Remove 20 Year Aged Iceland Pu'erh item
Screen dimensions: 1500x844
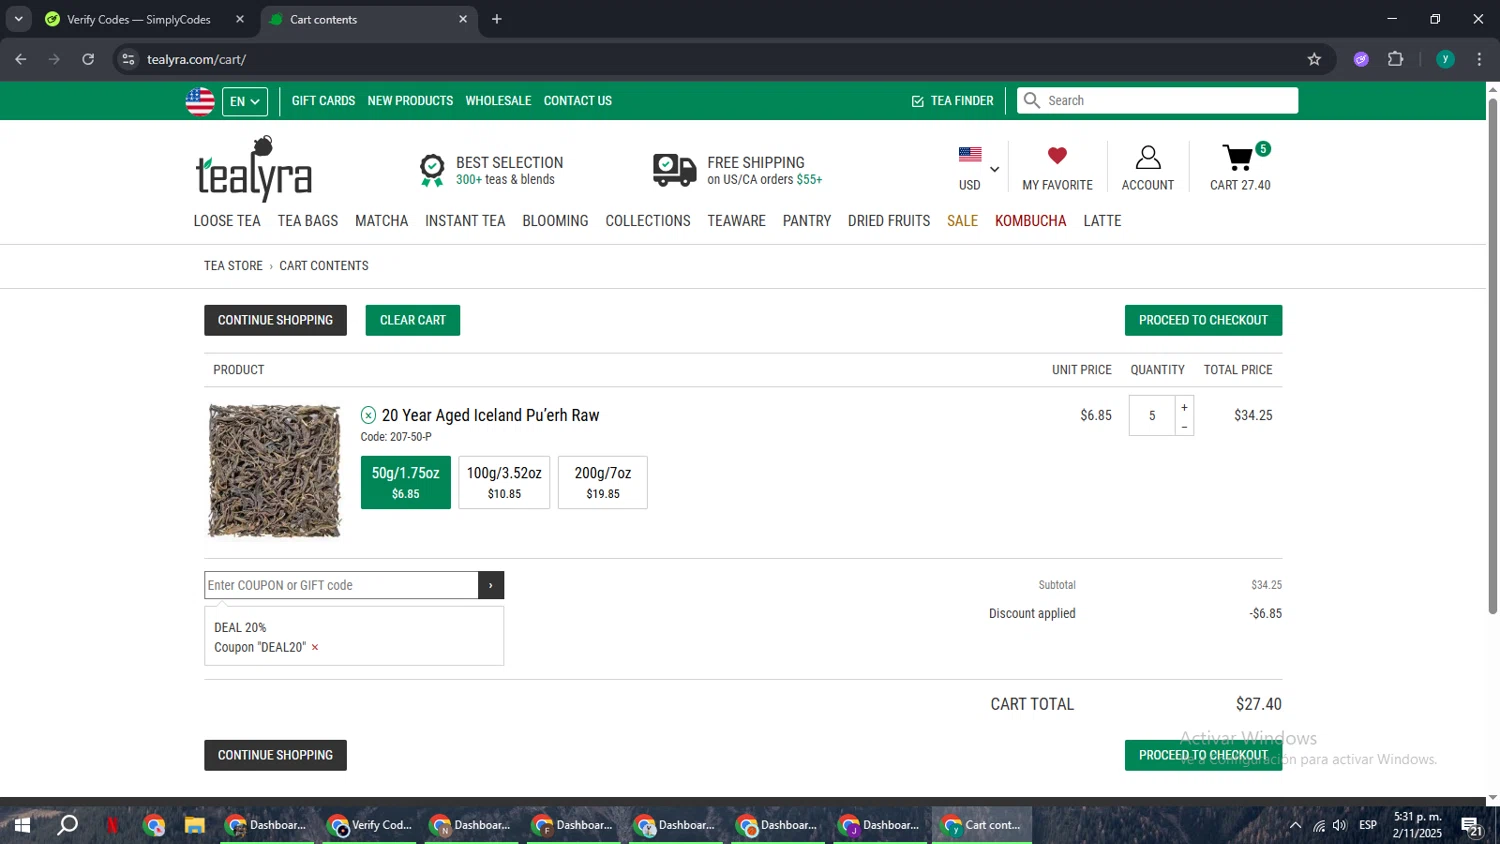pyautogui.click(x=368, y=415)
